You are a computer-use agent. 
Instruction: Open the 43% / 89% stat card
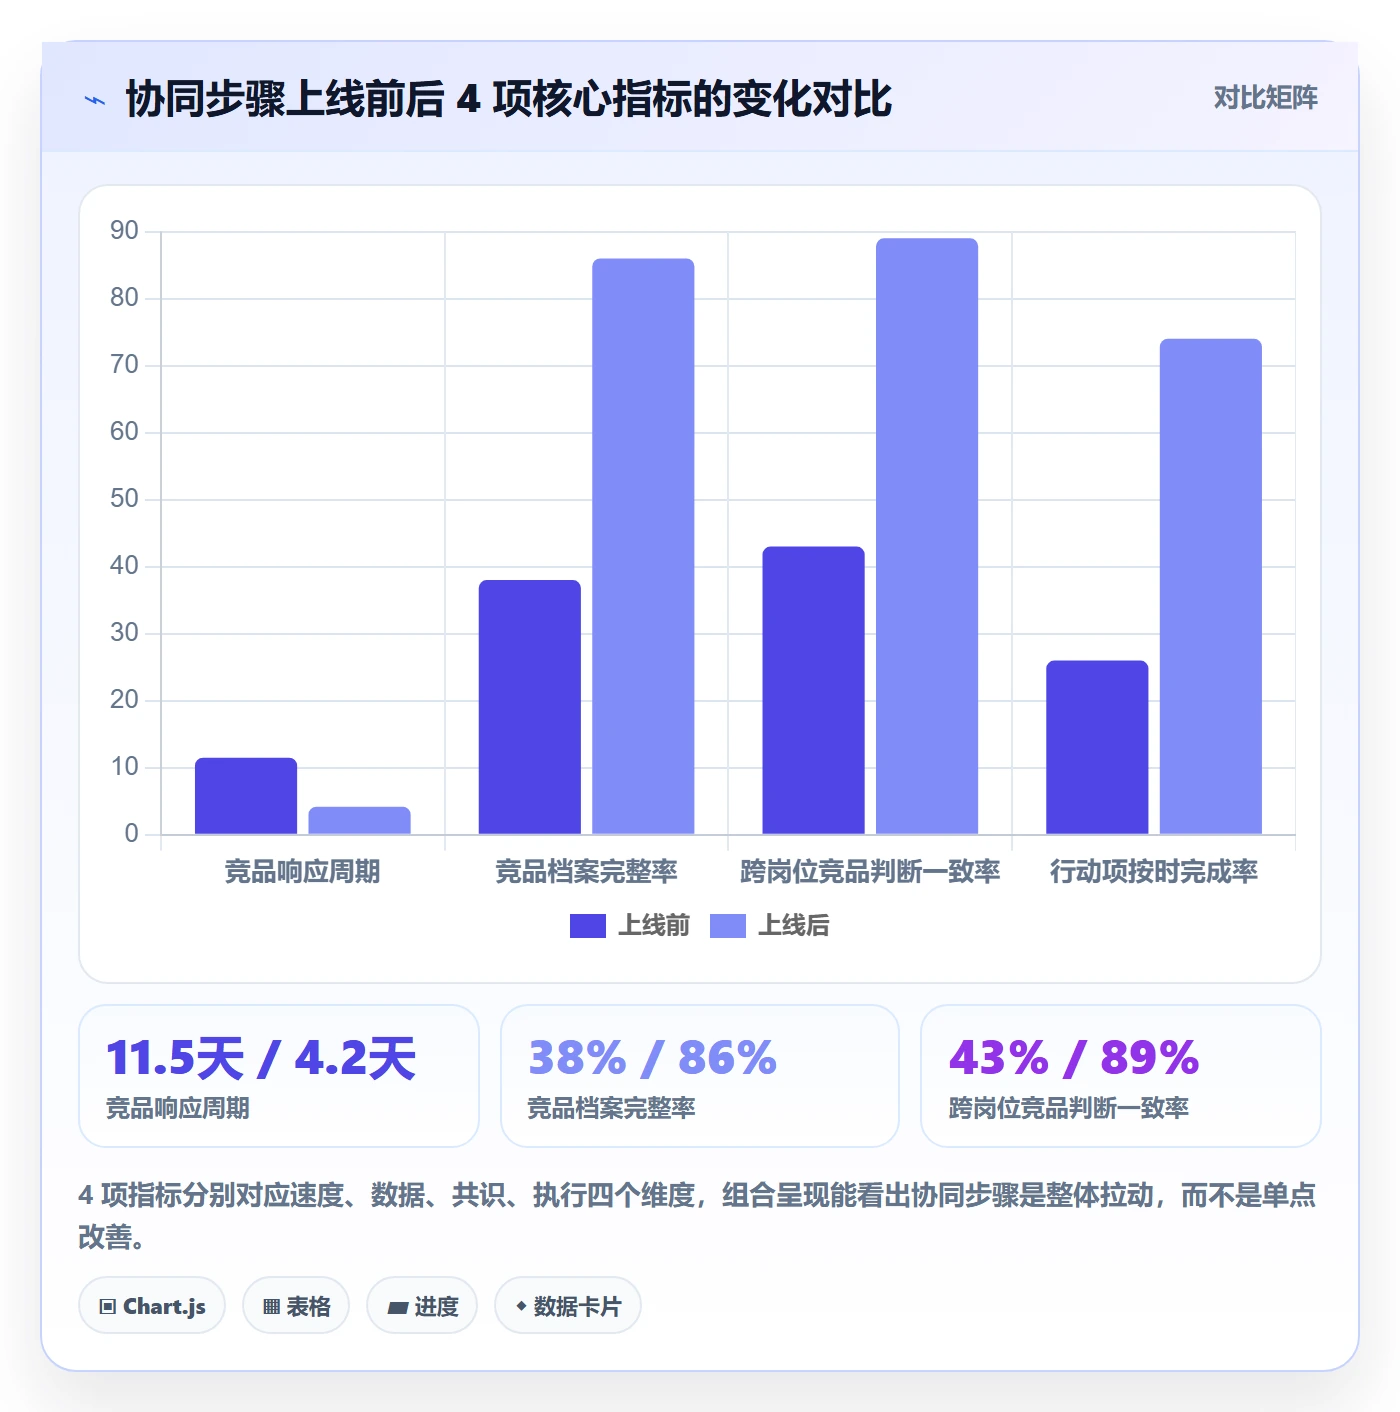[x=1121, y=1076]
